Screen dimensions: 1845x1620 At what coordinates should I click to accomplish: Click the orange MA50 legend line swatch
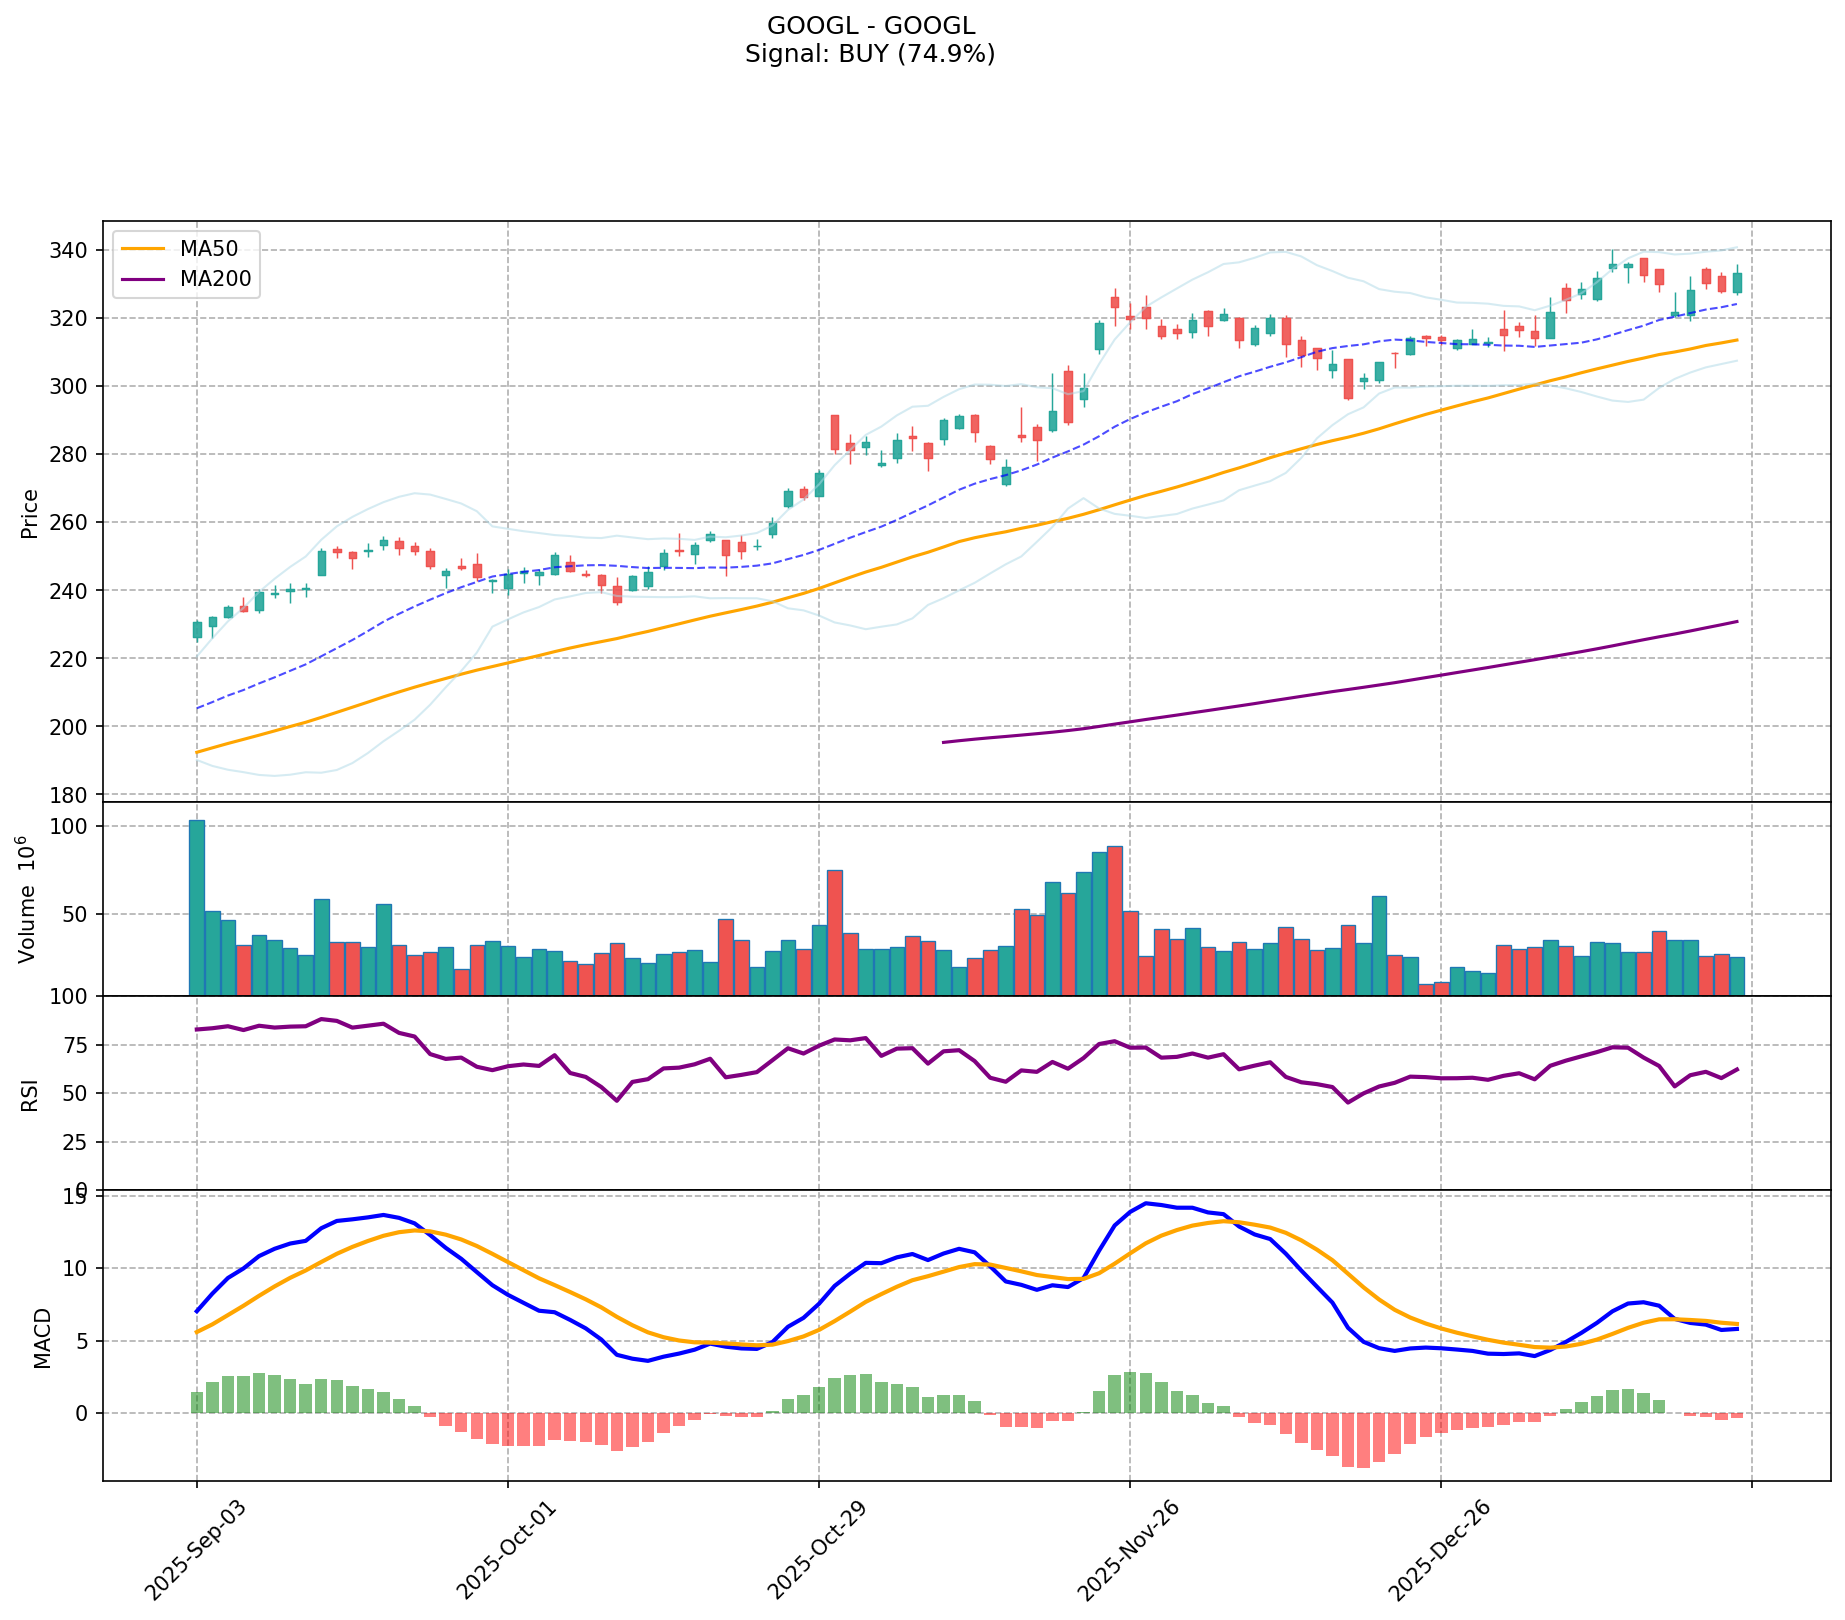click(x=143, y=249)
